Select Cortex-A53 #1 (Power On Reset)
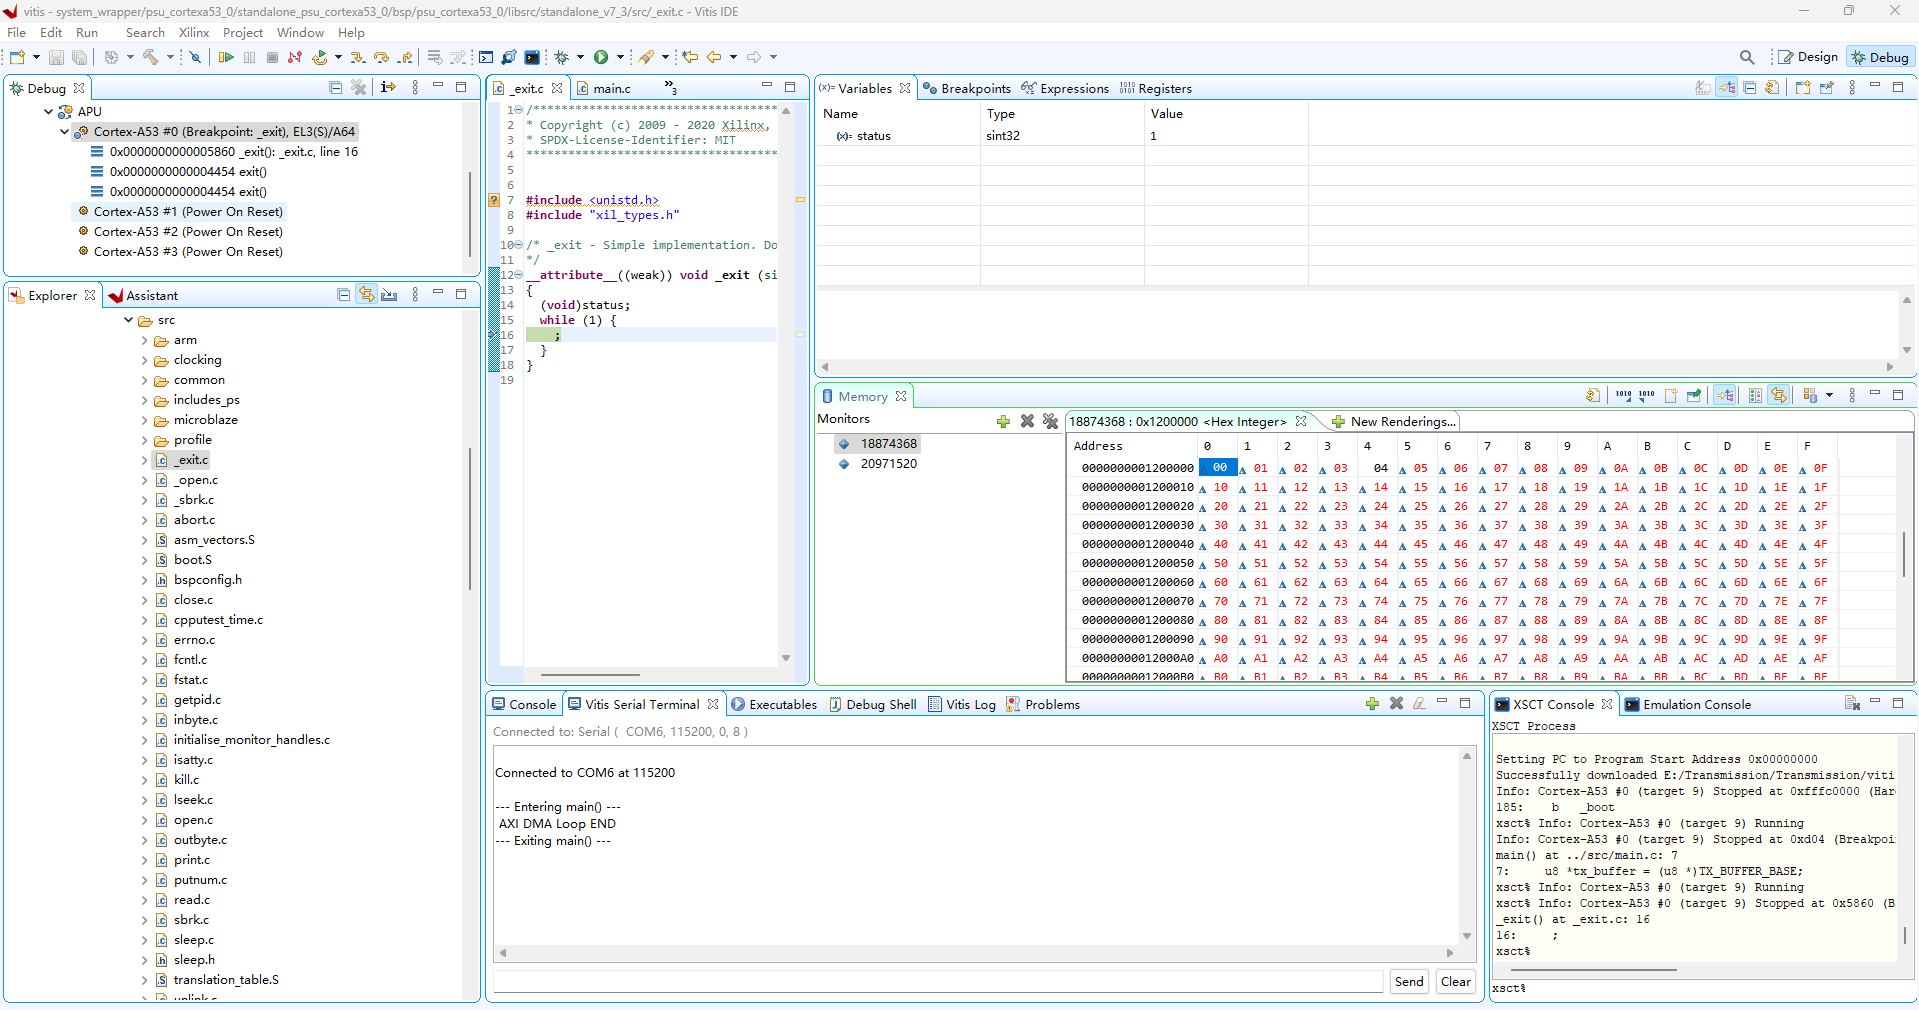Image resolution: width=1919 pixels, height=1010 pixels. 188,211
